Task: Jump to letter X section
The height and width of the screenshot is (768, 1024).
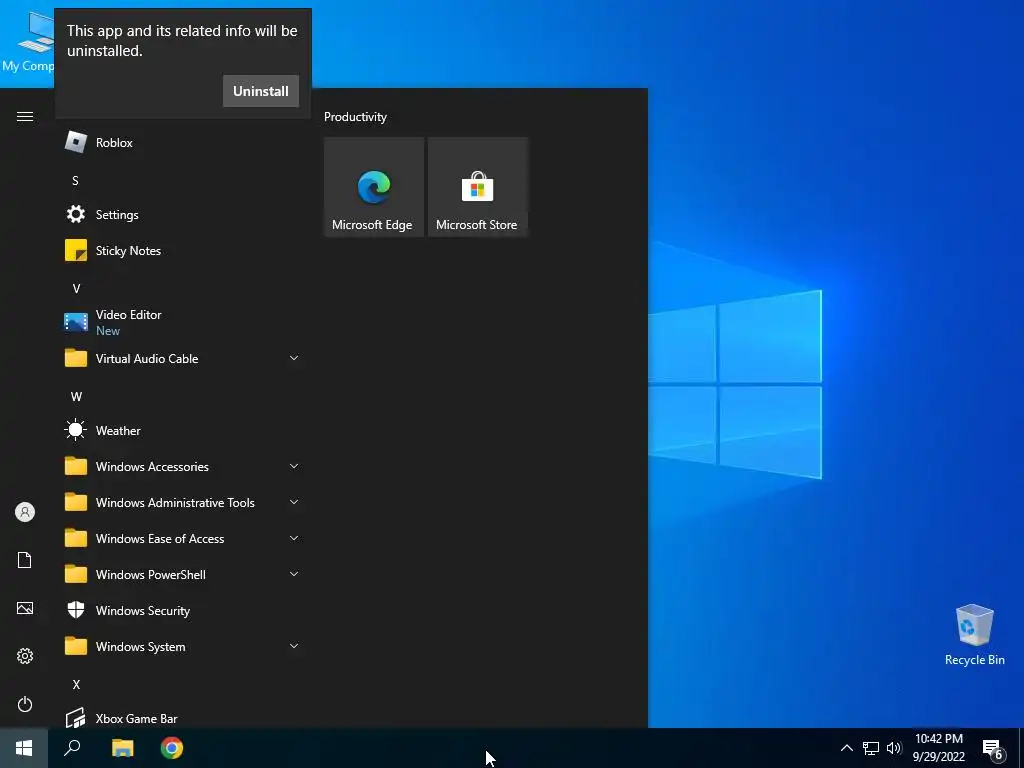Action: point(76,684)
